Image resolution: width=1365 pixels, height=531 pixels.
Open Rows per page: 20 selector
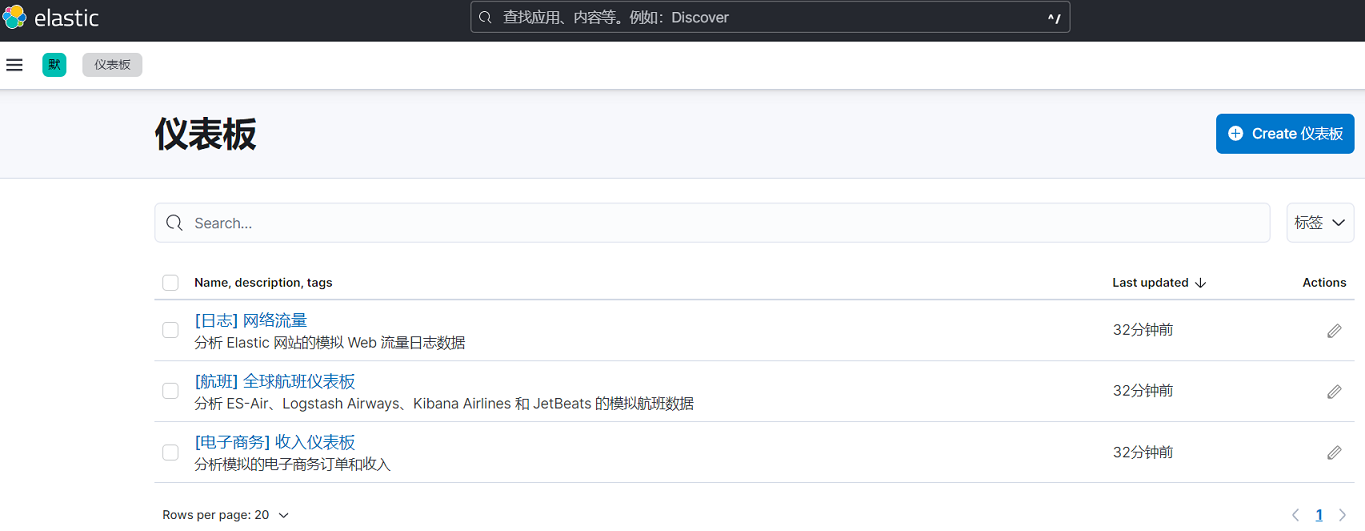click(x=226, y=515)
